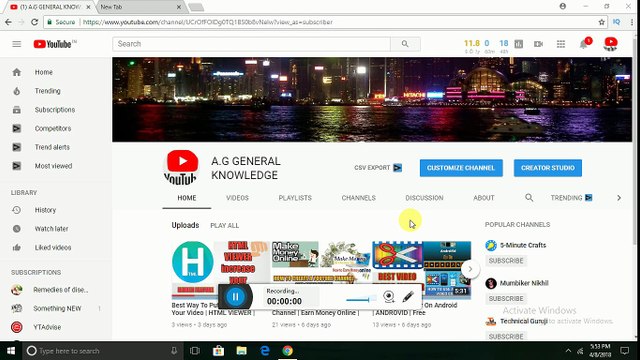Adjust the recorder volume slider
Viewport: 640px width, 360px height.
tap(361, 300)
